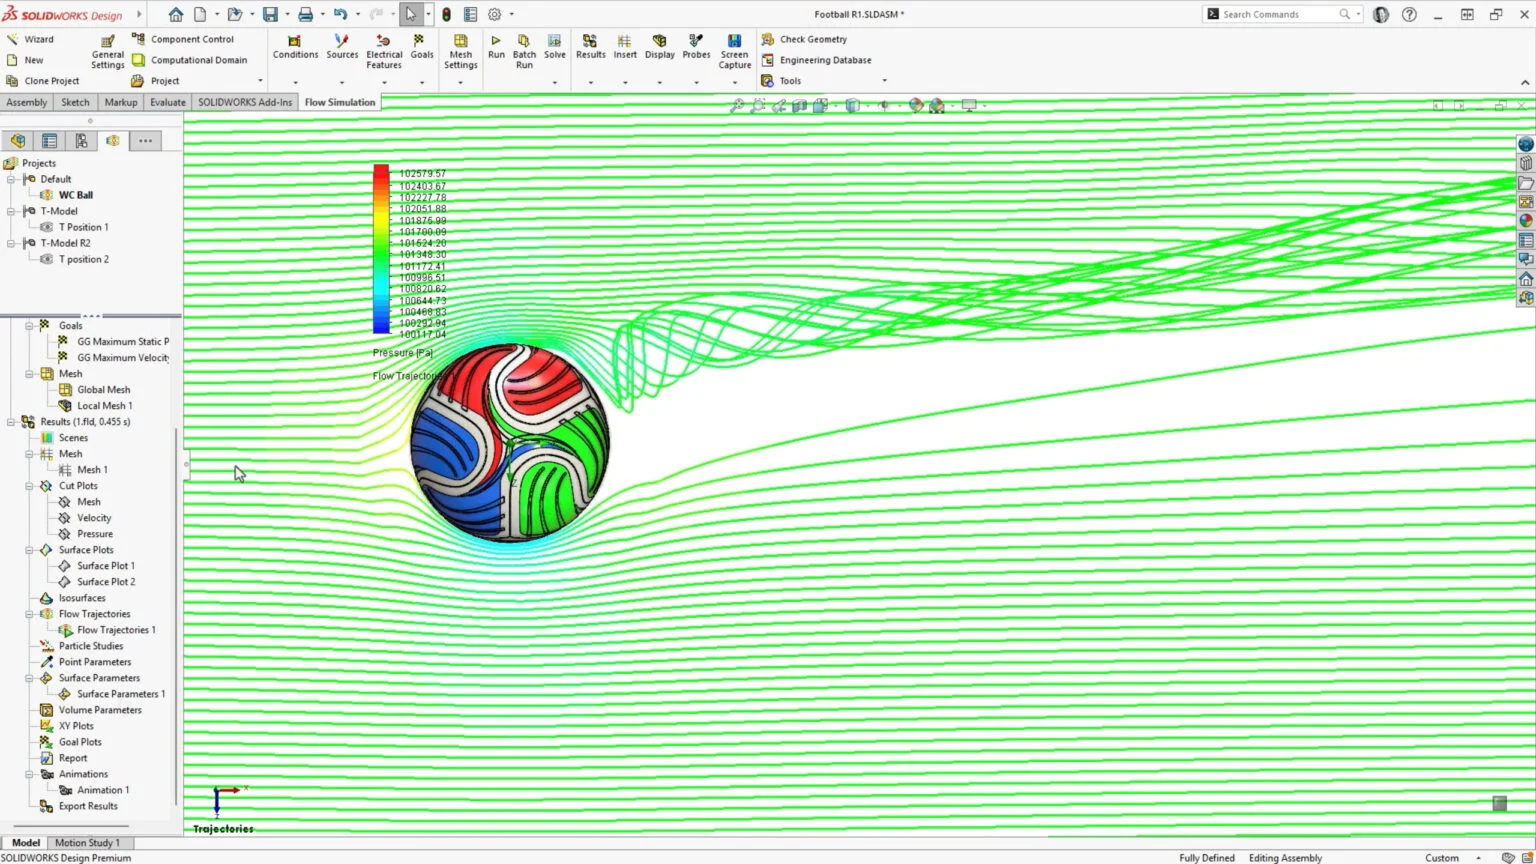1536x864 pixels.
Task: Open Mesh Settings
Action: 461,51
